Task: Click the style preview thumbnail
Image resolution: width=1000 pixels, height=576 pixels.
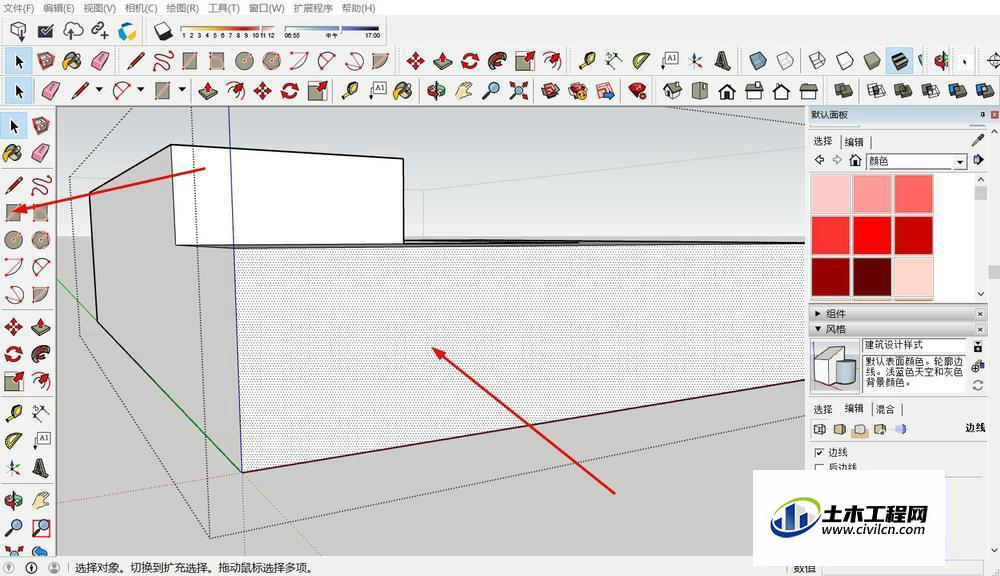Action: click(x=835, y=366)
